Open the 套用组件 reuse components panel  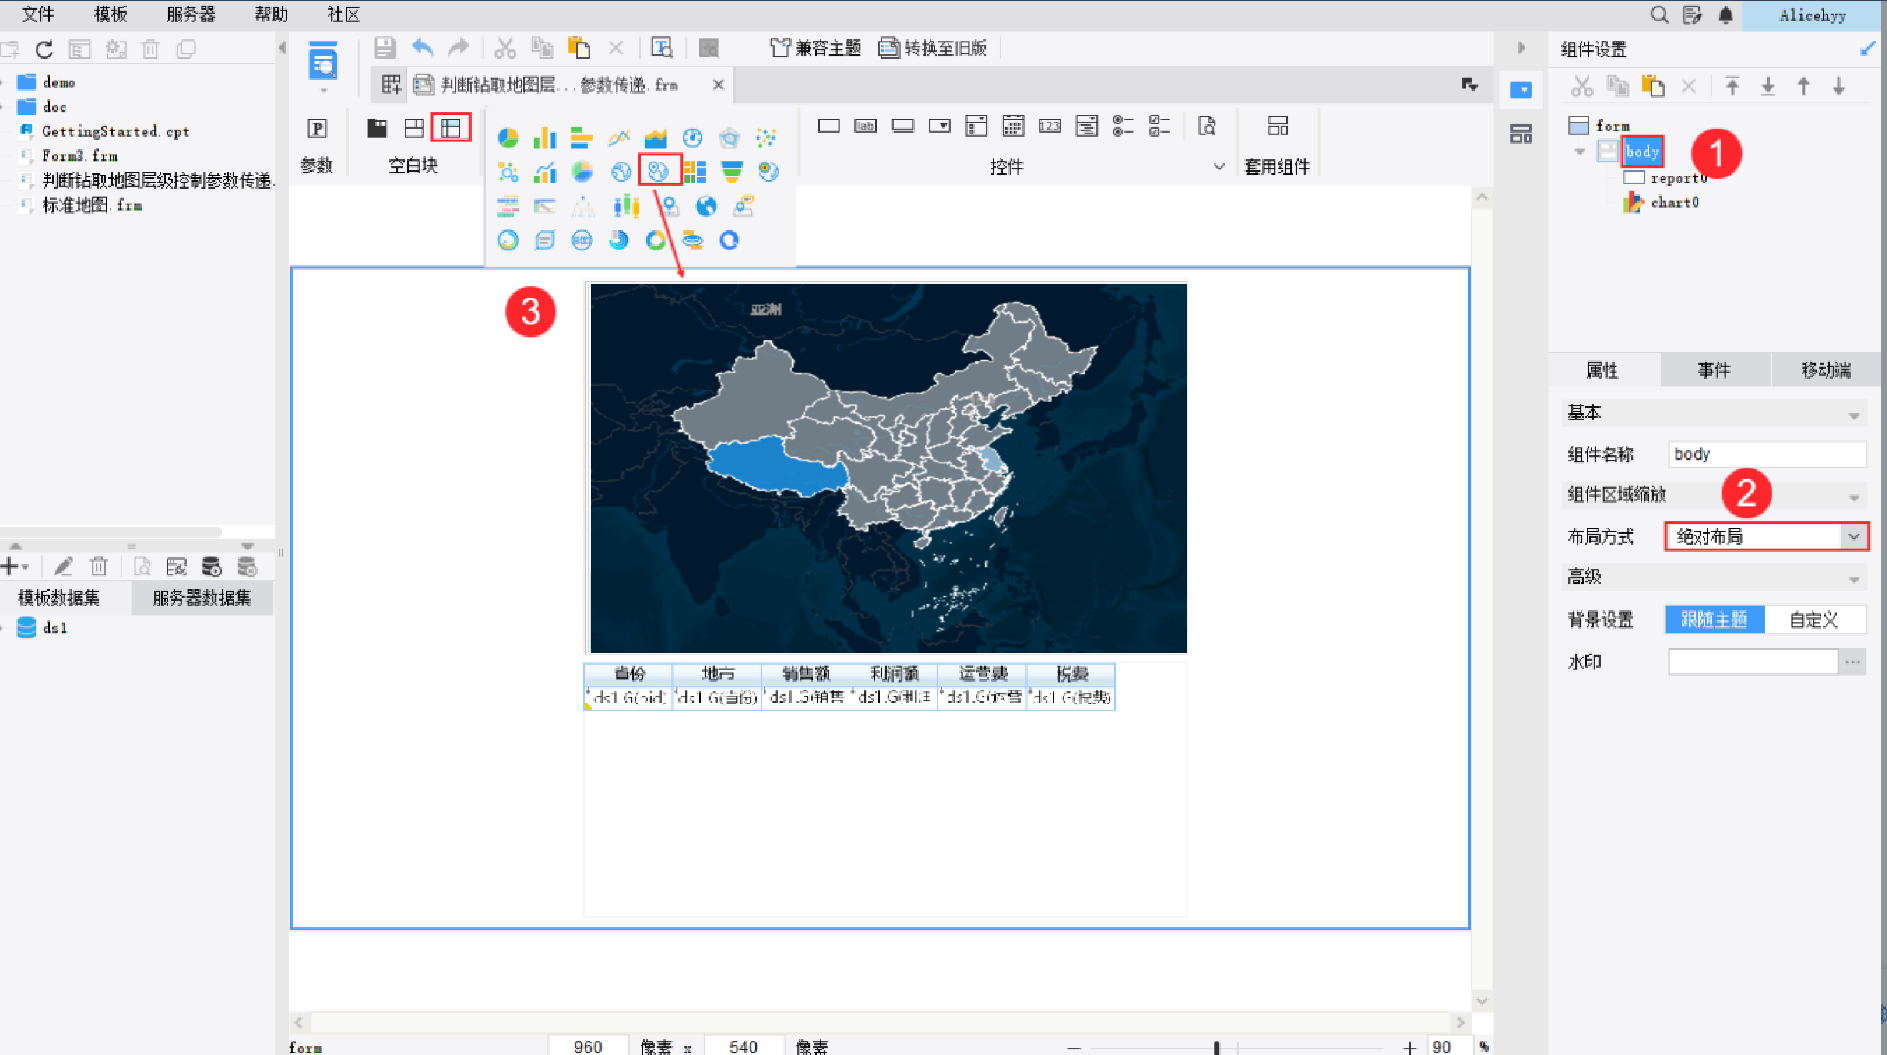pyautogui.click(x=1277, y=144)
